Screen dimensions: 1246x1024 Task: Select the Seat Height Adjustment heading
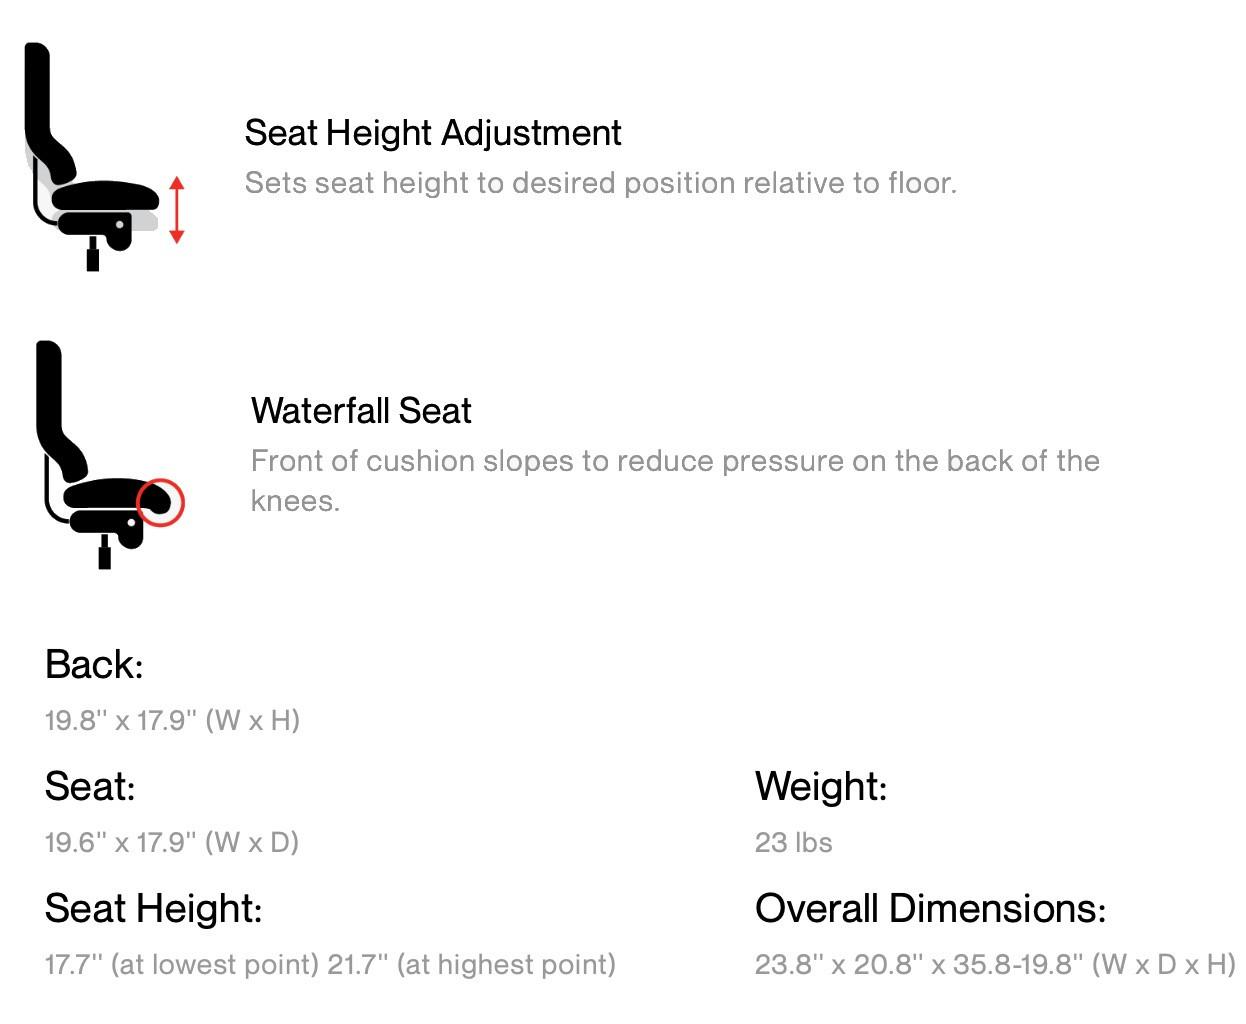[x=433, y=133]
